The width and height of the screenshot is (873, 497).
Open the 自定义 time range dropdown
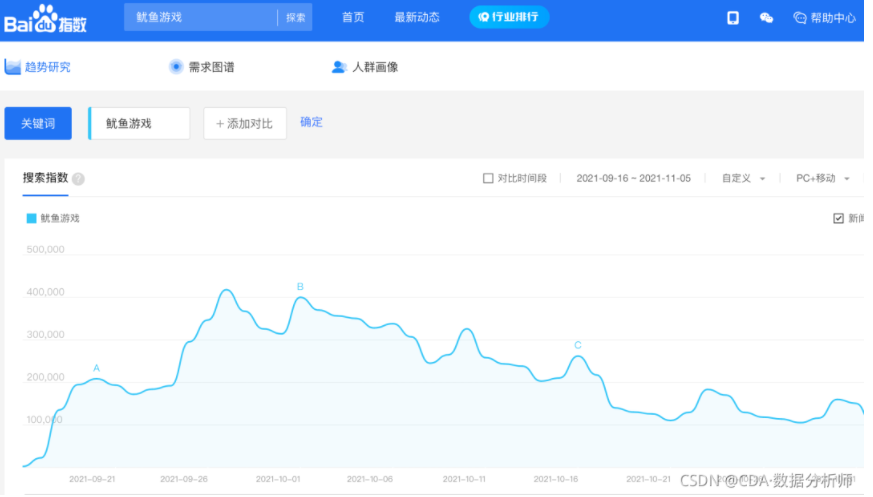coord(743,178)
